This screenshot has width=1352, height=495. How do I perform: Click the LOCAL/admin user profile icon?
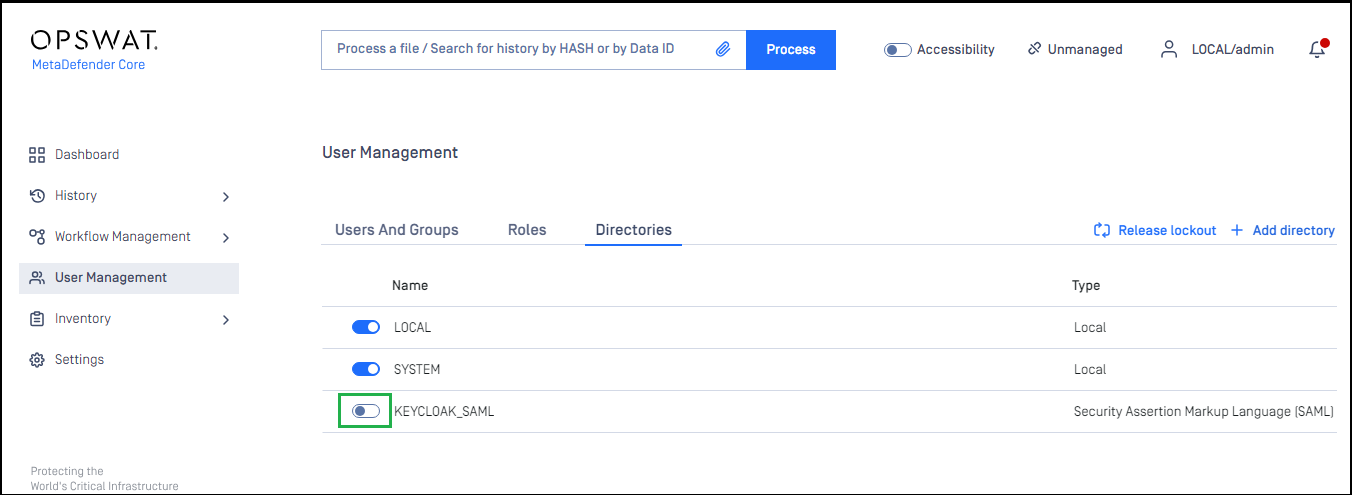pyautogui.click(x=1168, y=49)
